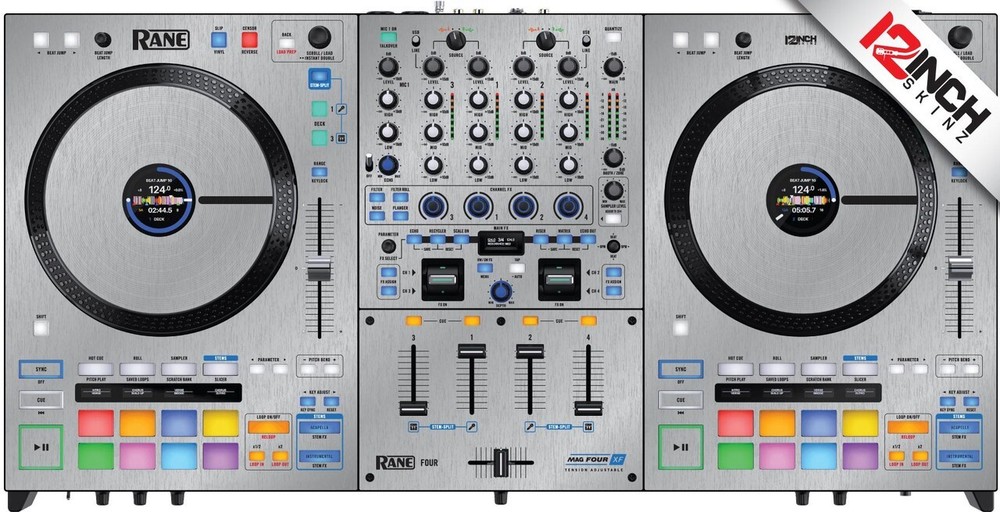Click the vocal microphone icon beside left Deck 1
Image resolution: width=1000 pixels, height=512 pixels.
coord(342,109)
